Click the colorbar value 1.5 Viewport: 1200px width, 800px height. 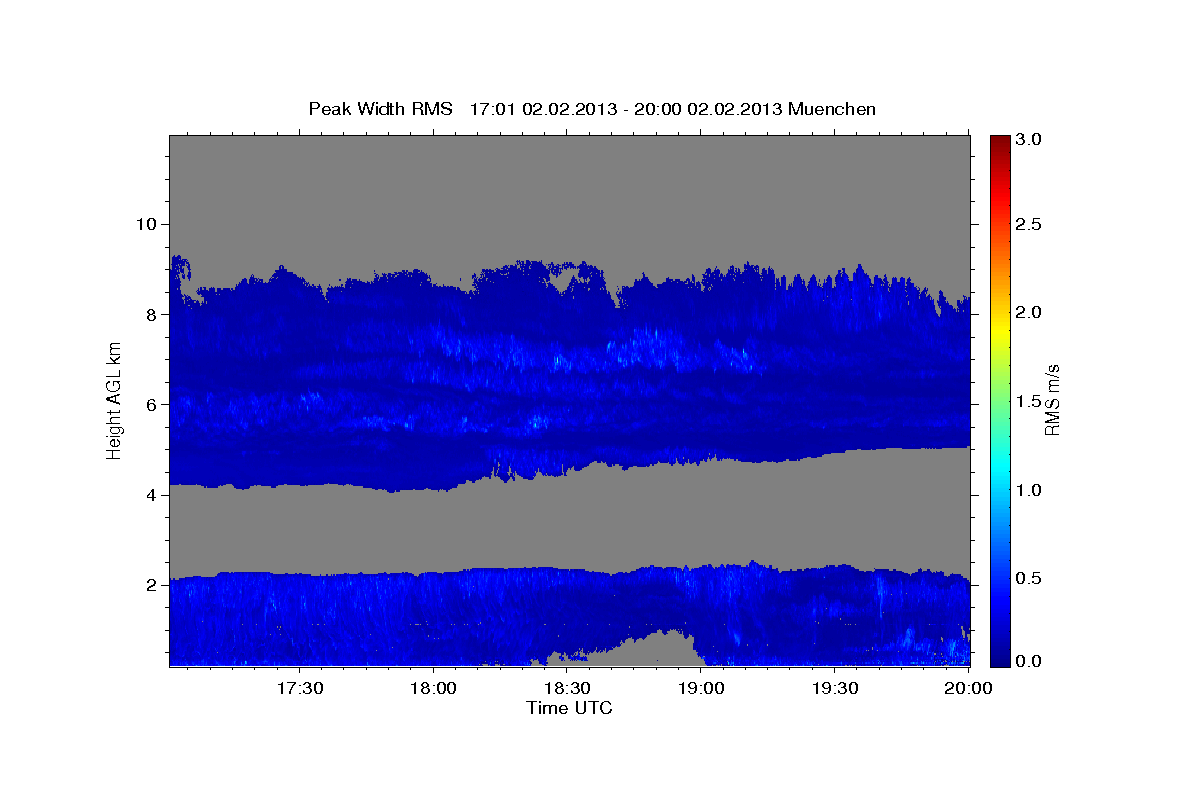[x=1028, y=401]
